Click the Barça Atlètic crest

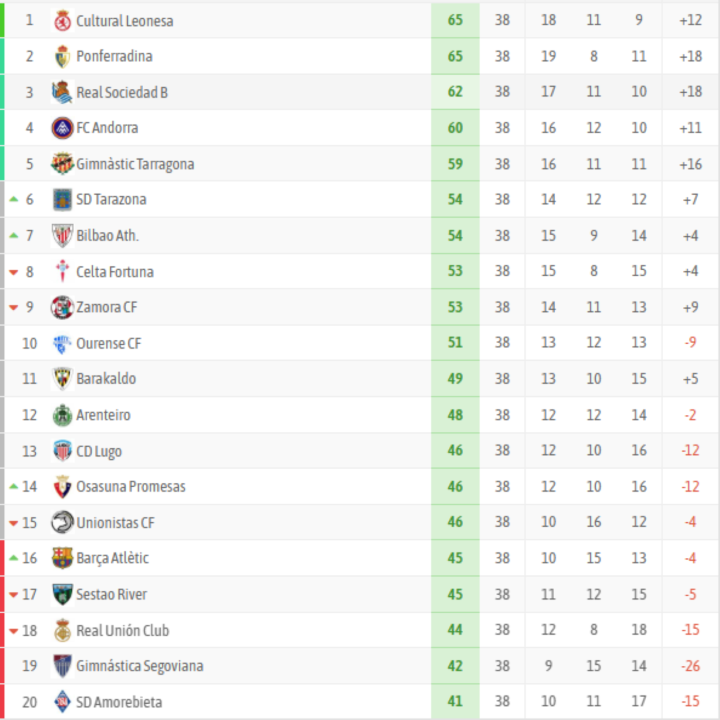click(x=62, y=558)
